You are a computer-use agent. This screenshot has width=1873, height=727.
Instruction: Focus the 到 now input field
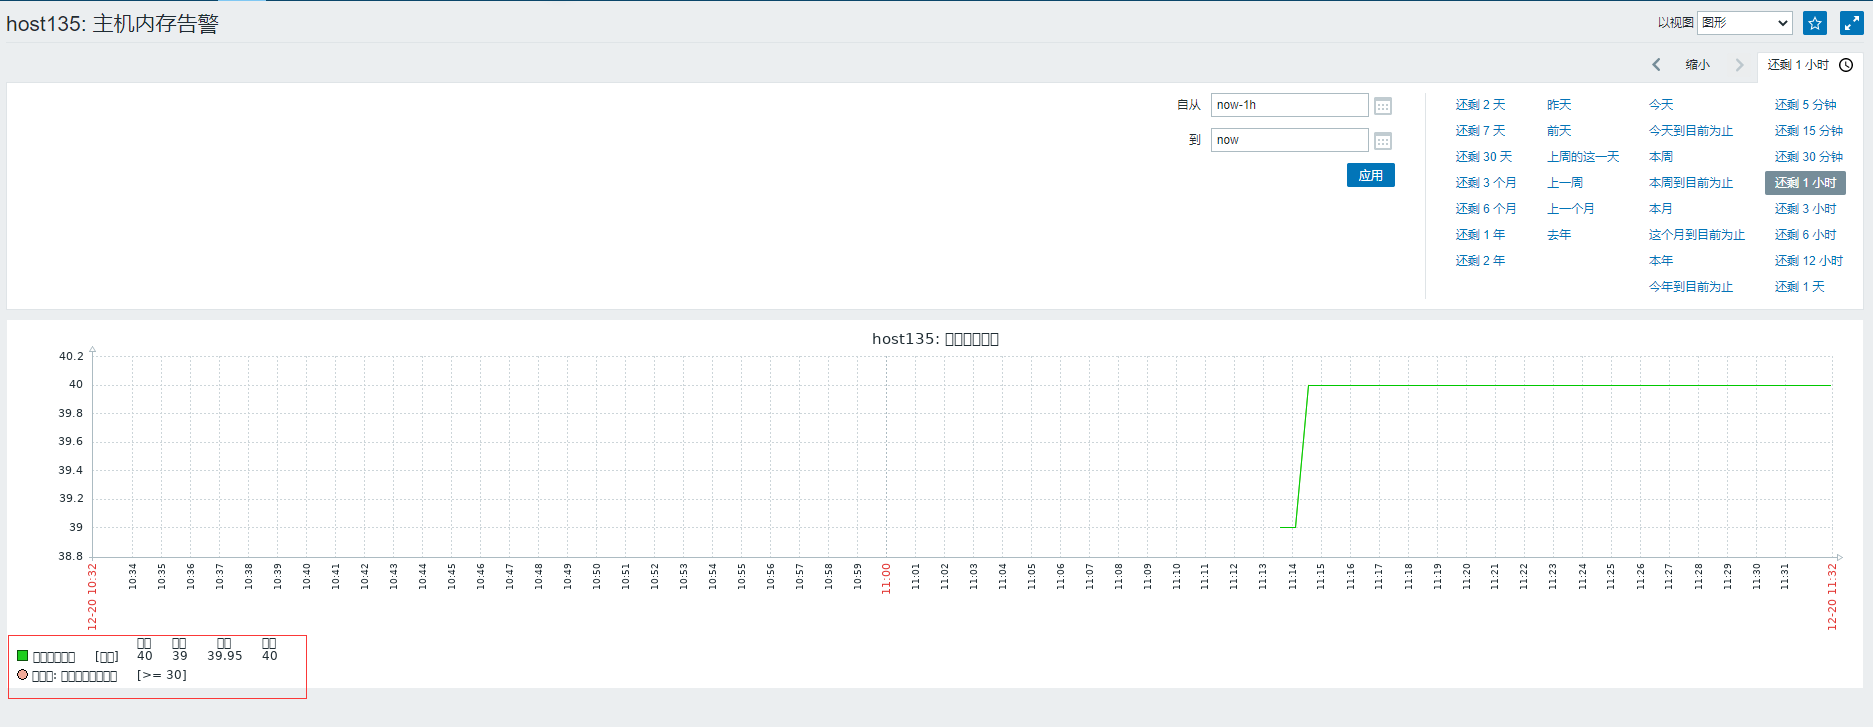[x=1290, y=140]
